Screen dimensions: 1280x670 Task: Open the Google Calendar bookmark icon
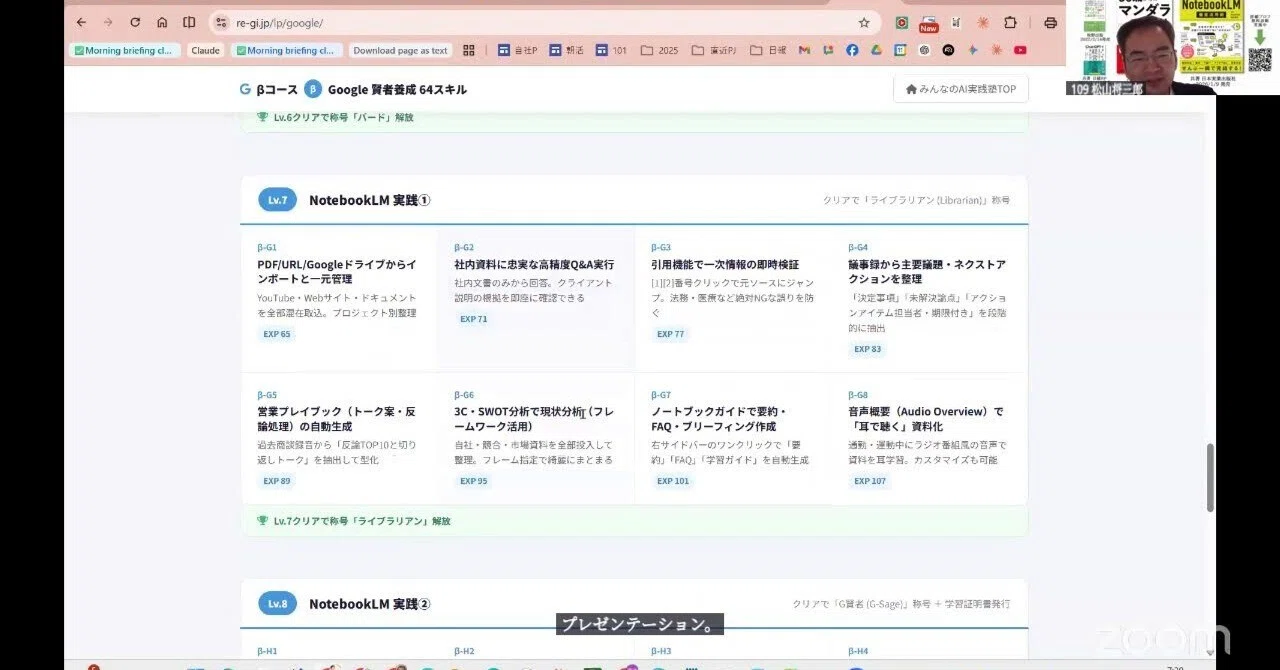pos(900,50)
